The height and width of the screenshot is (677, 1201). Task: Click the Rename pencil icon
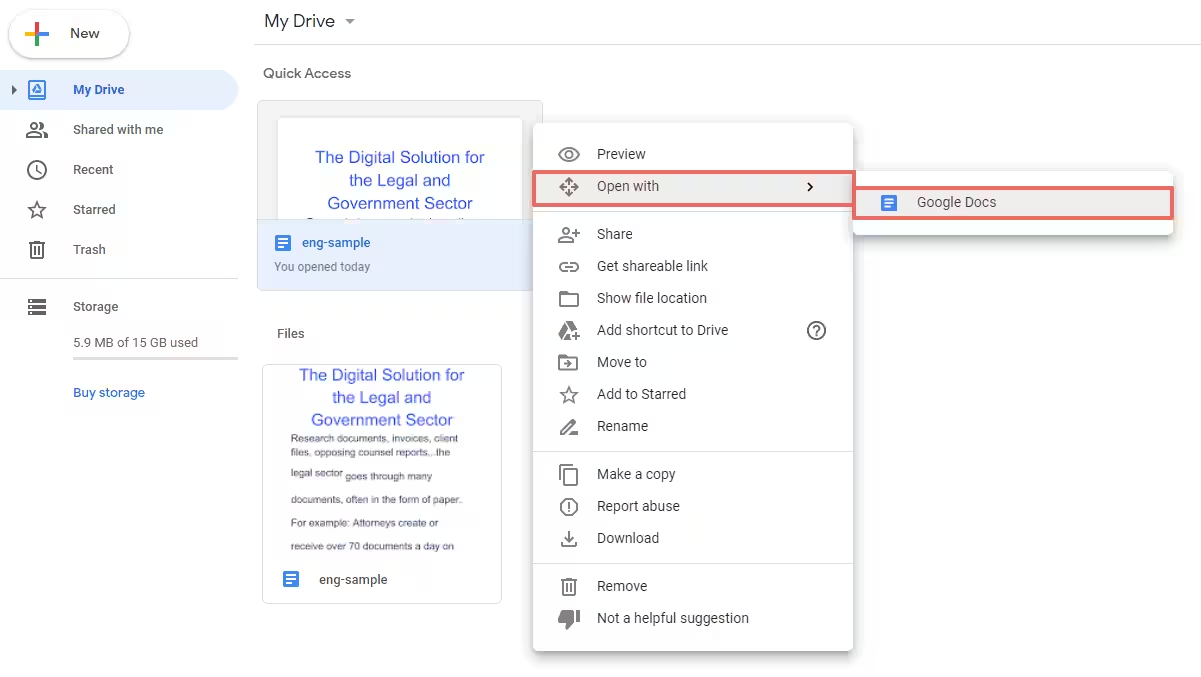569,426
